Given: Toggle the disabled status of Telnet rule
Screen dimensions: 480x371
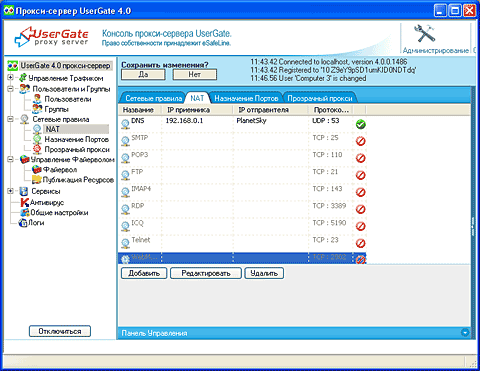Looking at the screenshot, I should click(360, 243).
